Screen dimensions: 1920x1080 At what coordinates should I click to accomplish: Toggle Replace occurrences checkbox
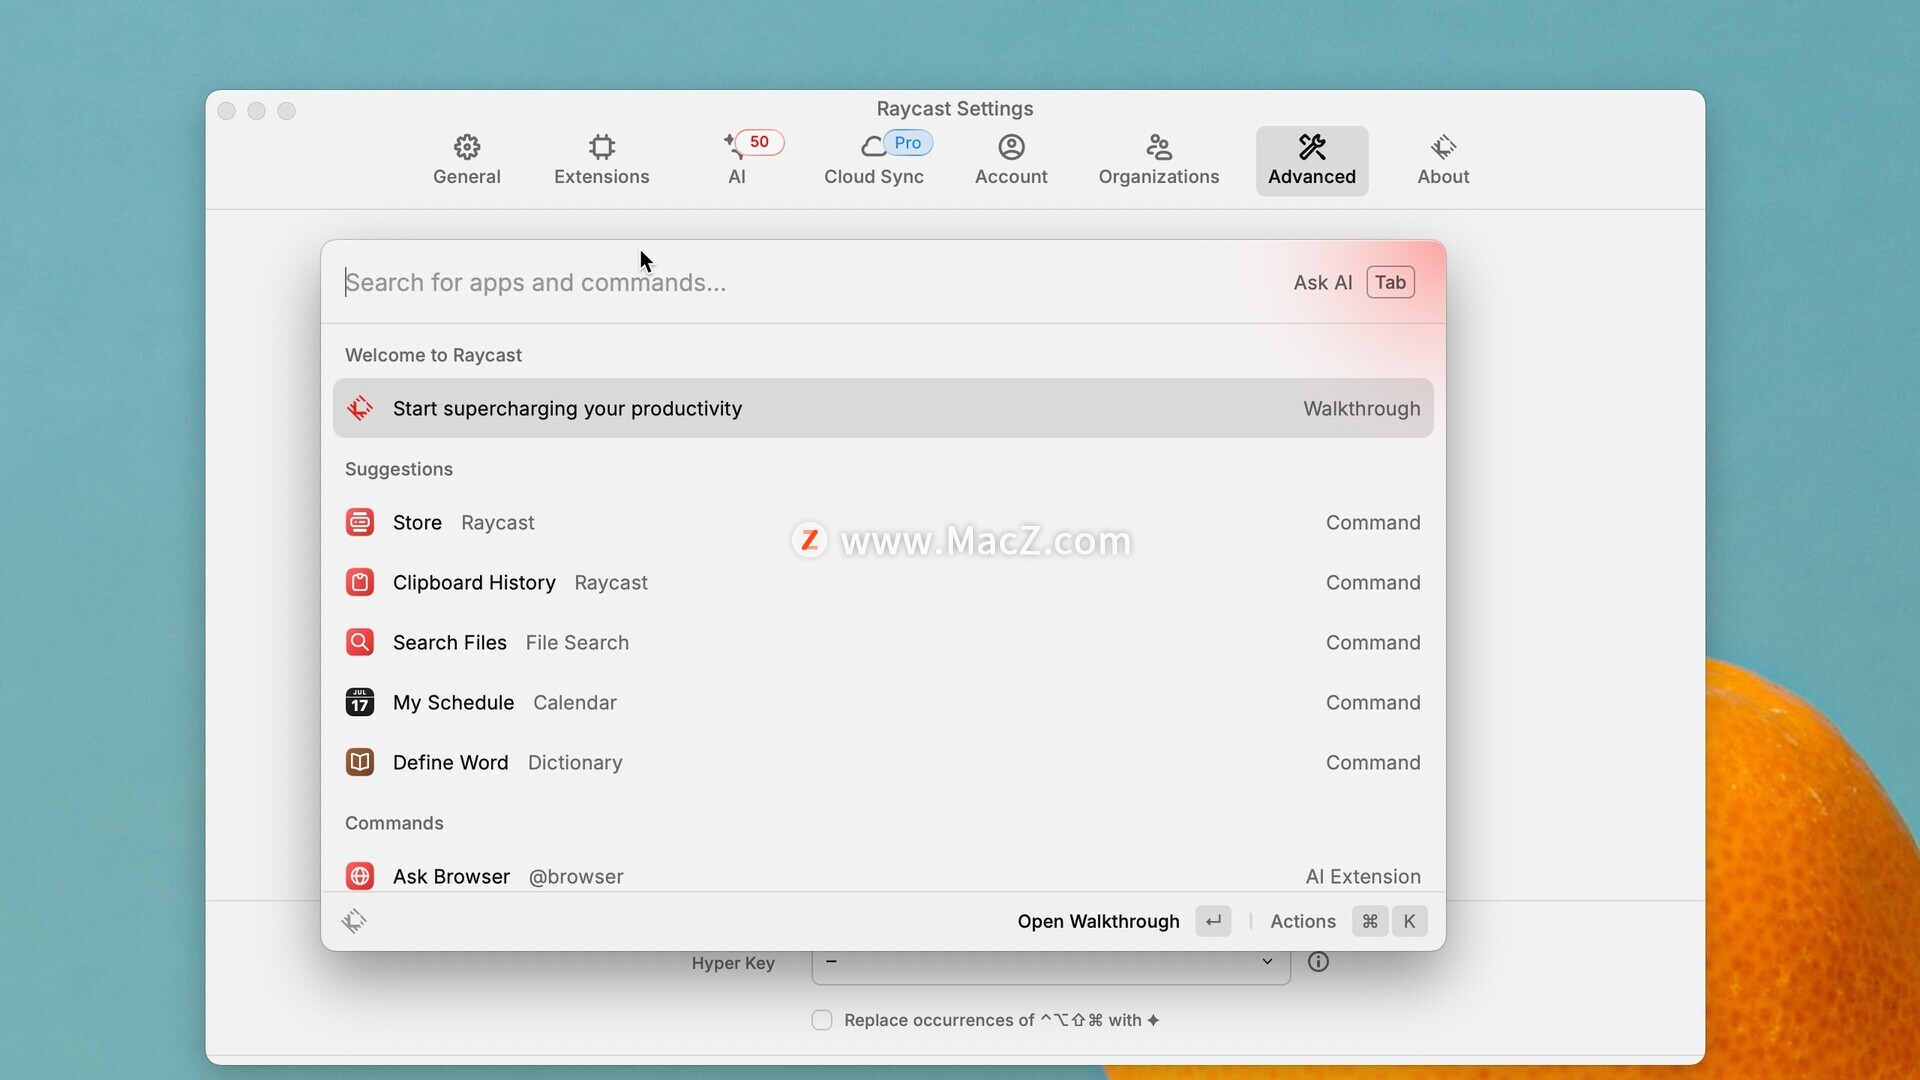(x=822, y=1020)
